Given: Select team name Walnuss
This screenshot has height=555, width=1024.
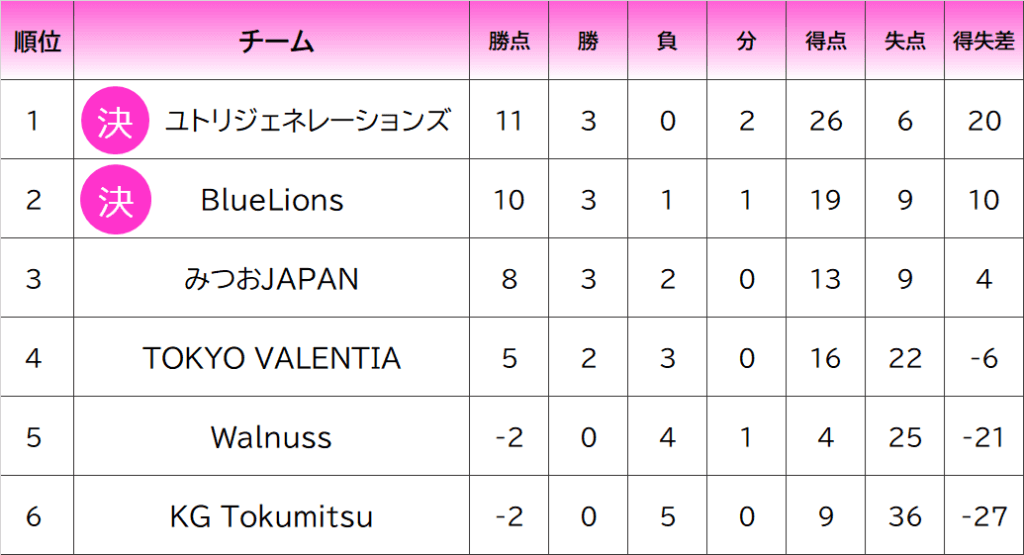Looking at the screenshot, I should [x=271, y=437].
